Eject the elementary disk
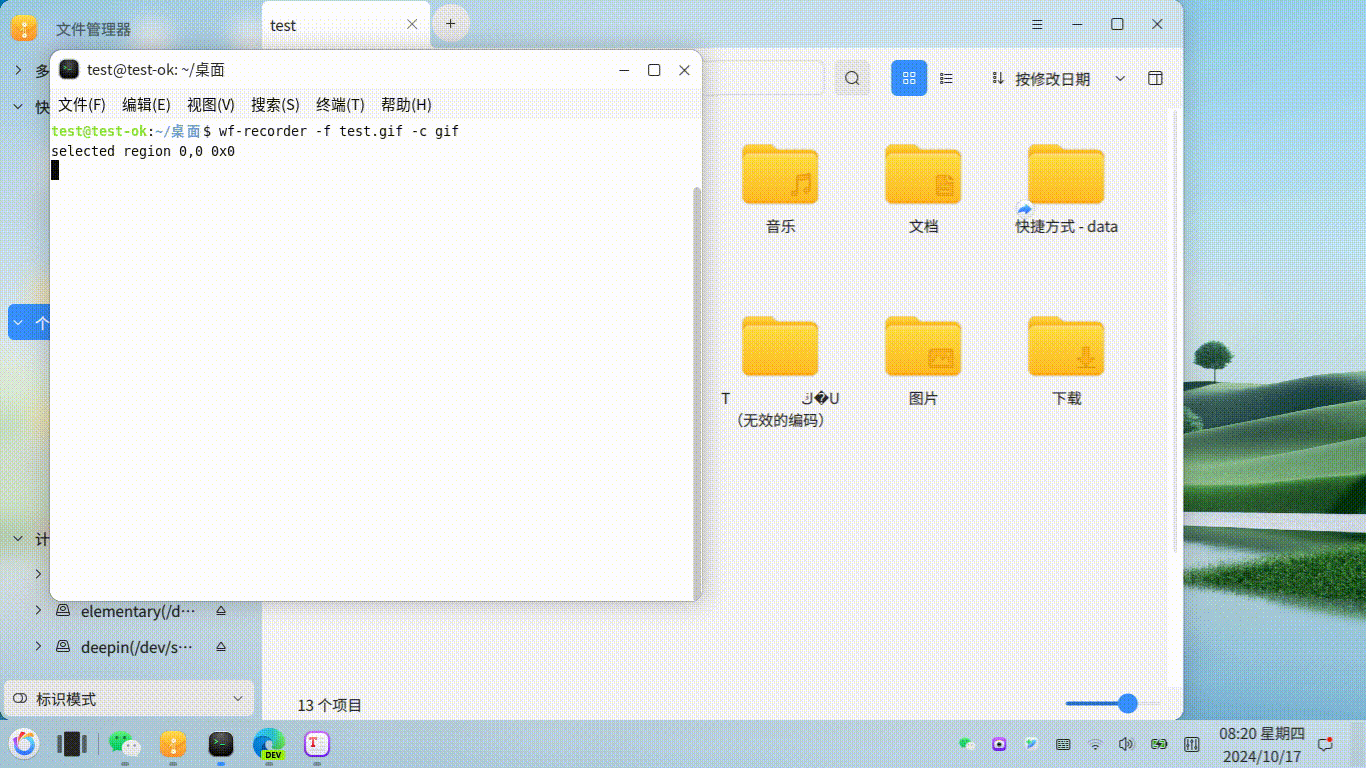The width and height of the screenshot is (1366, 768). 221,611
